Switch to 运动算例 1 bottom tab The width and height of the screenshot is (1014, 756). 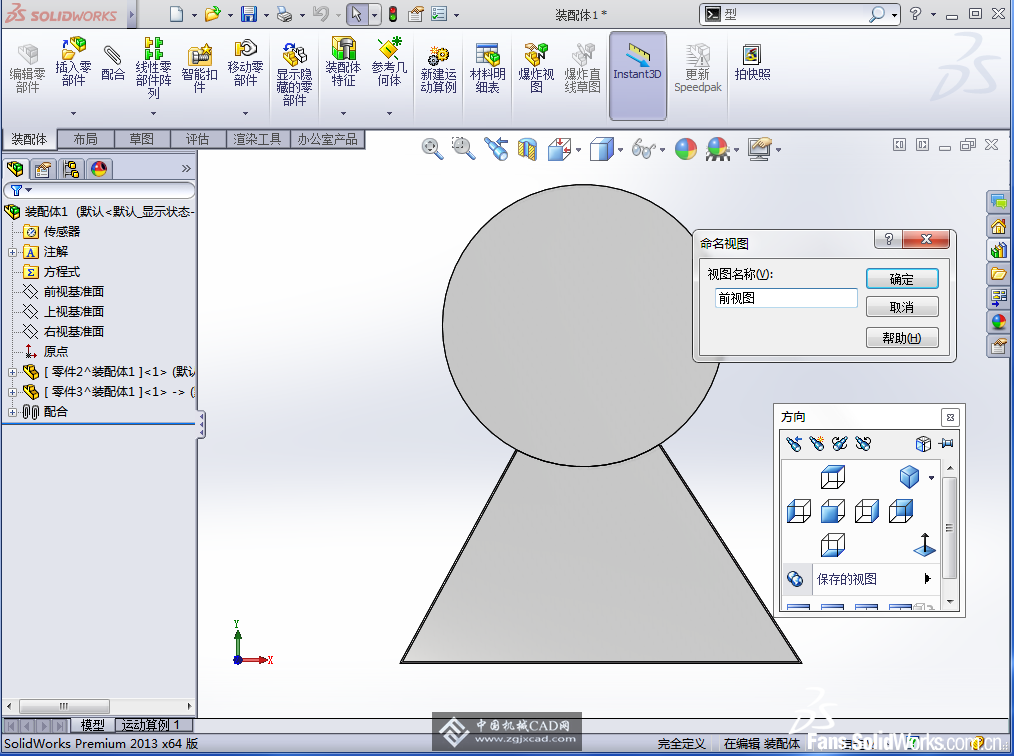[x=152, y=726]
